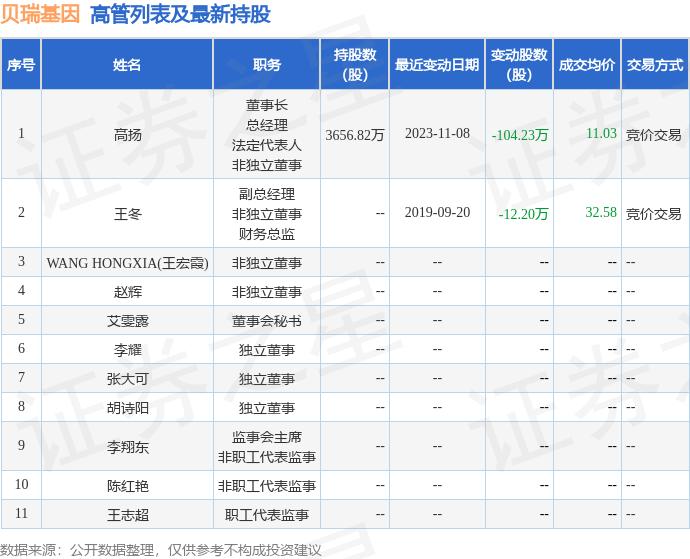
Task: Click the 副总经理 position text
Action: click(267, 194)
